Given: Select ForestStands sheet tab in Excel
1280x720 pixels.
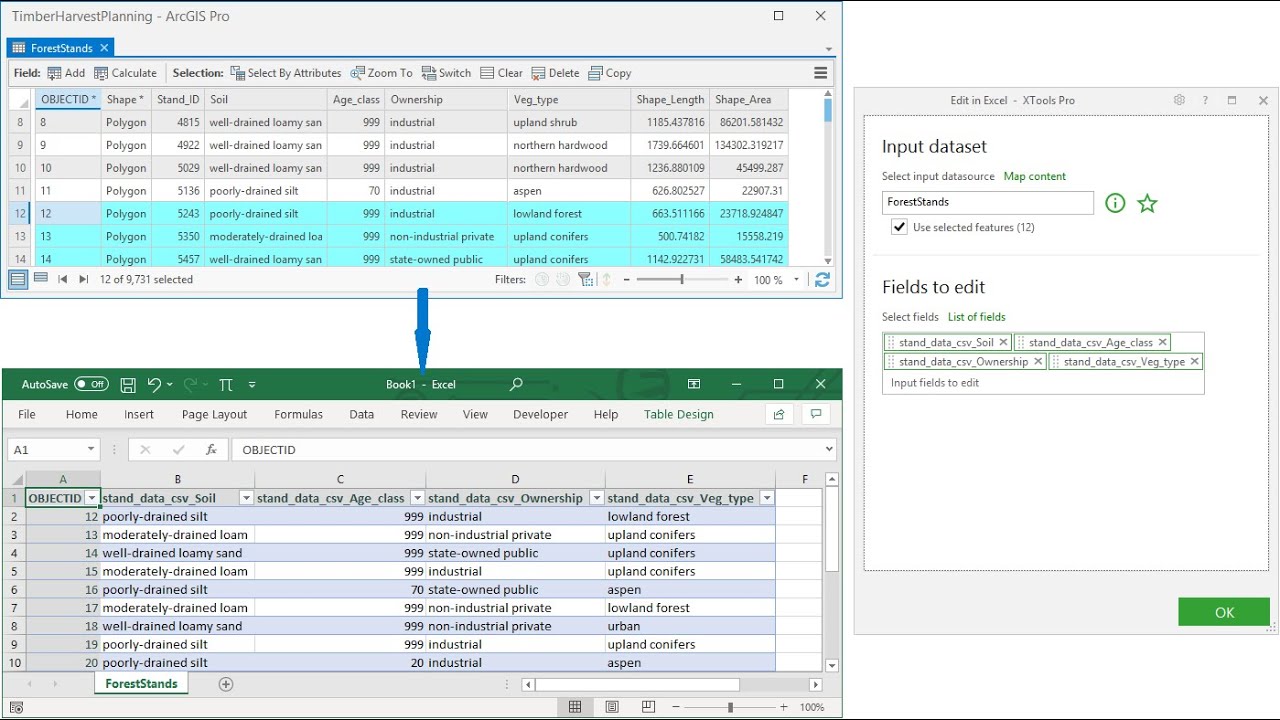Looking at the screenshot, I should click(x=141, y=684).
